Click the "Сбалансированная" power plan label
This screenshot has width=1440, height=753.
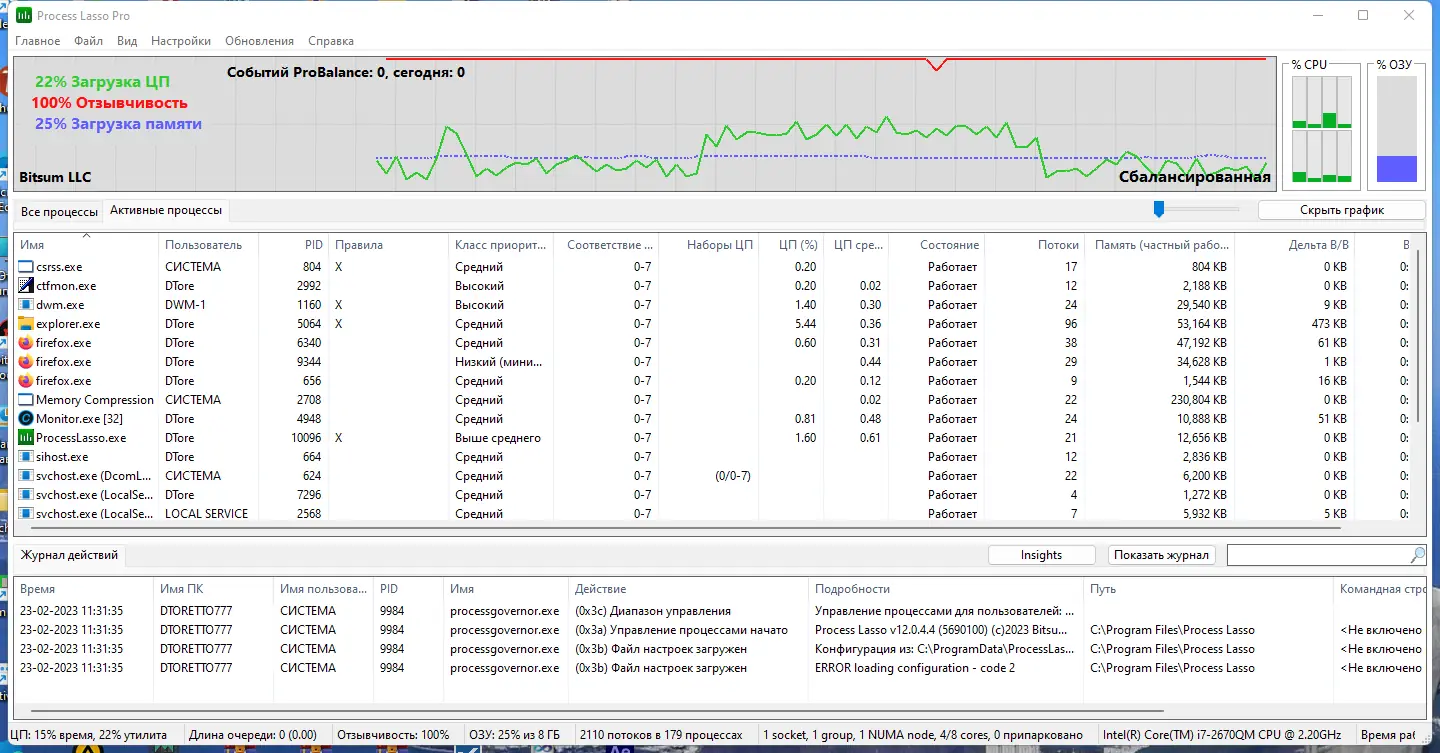(1195, 177)
